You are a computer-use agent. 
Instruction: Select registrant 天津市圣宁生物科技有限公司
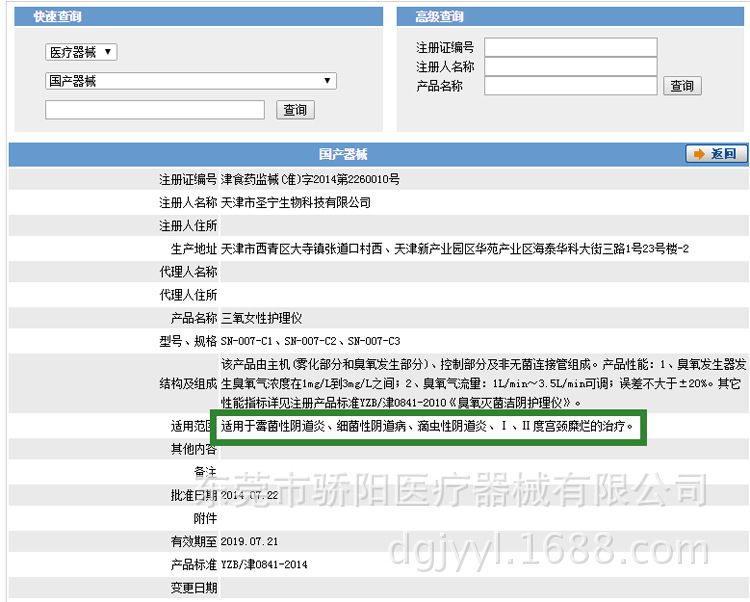coord(296,203)
